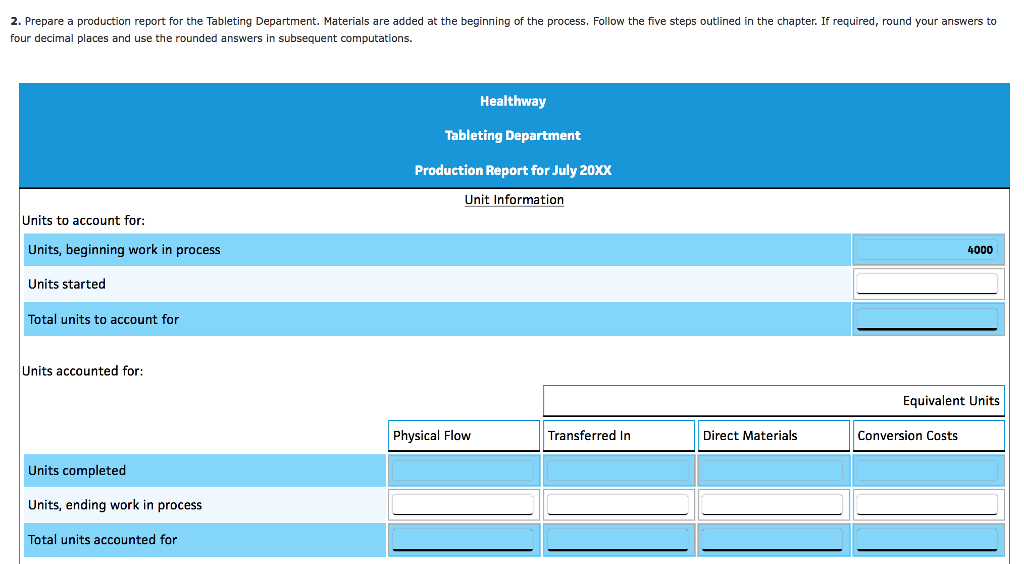1024x564 pixels.
Task: Select Units completed Transferred In field
Action: (618, 471)
